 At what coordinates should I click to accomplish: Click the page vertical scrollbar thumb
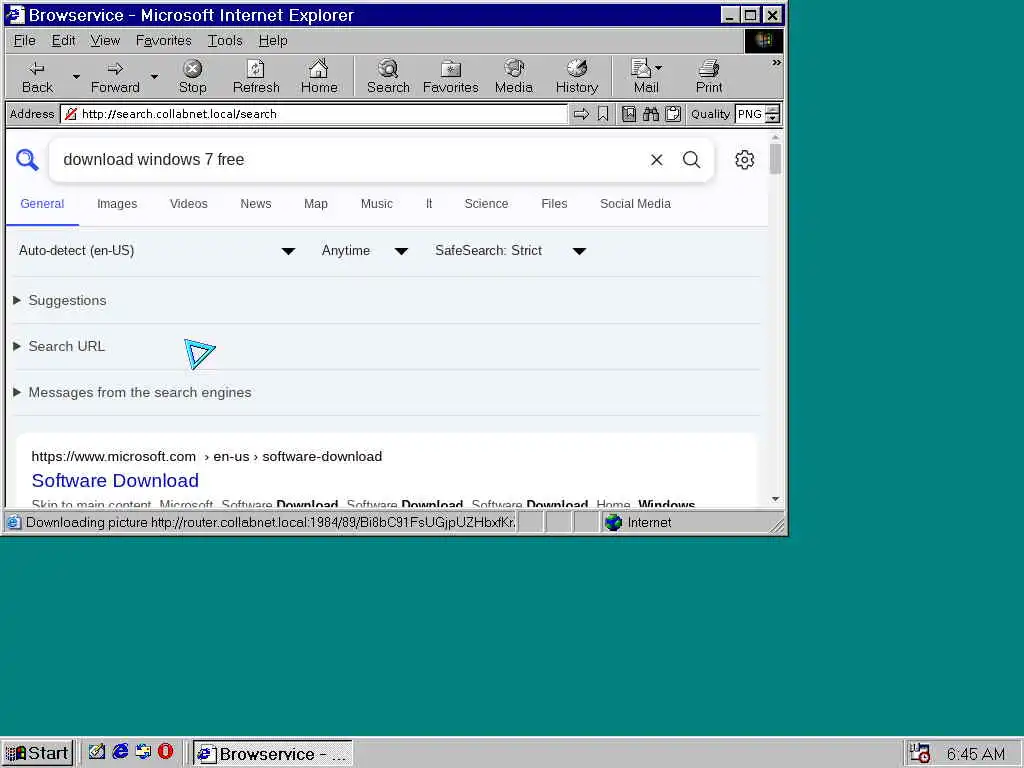[x=775, y=159]
